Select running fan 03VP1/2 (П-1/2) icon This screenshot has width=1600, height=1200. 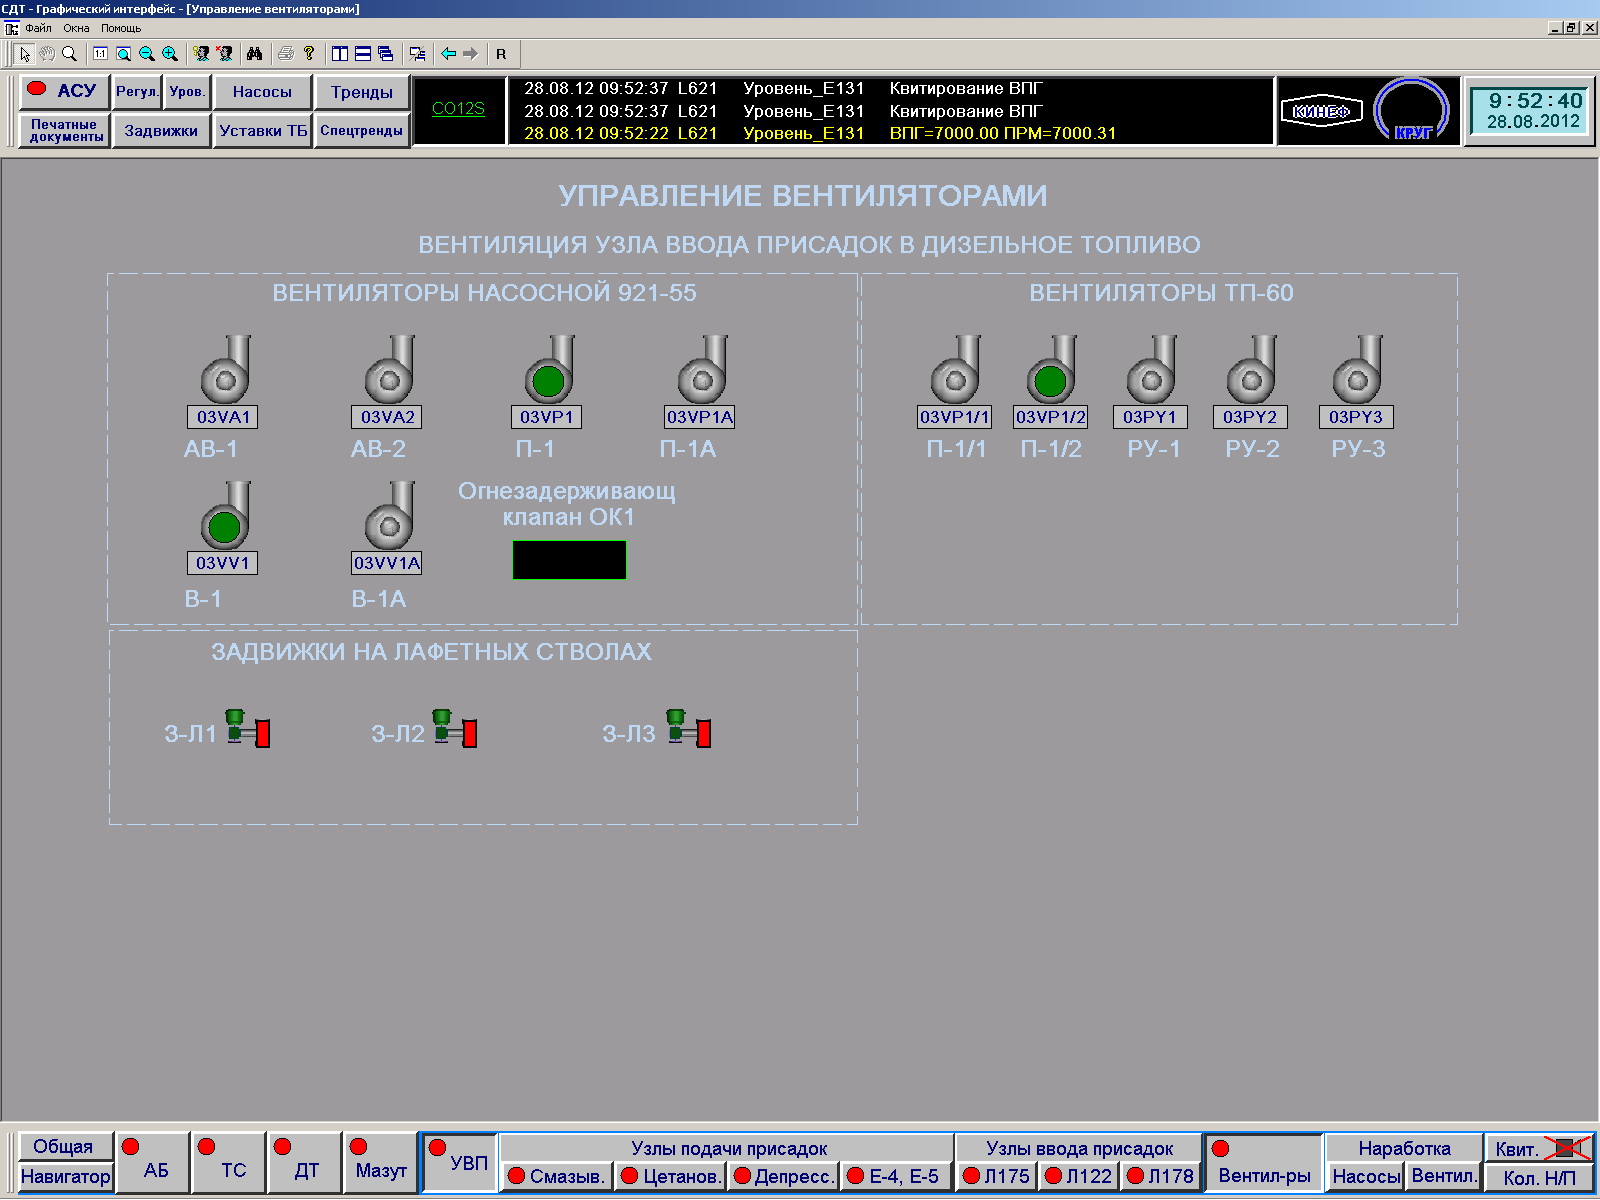pyautogui.click(x=1051, y=369)
